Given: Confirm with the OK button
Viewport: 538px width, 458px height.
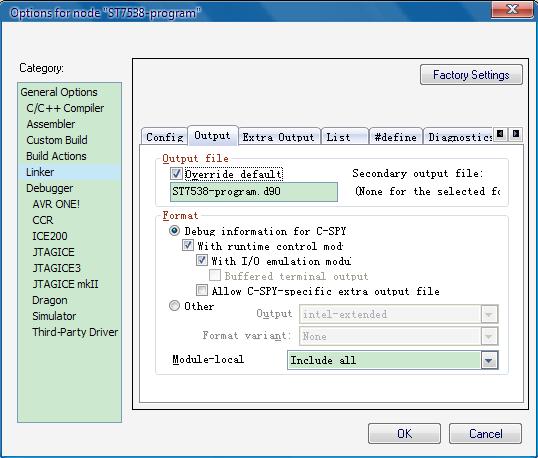Looking at the screenshot, I should click(404, 434).
